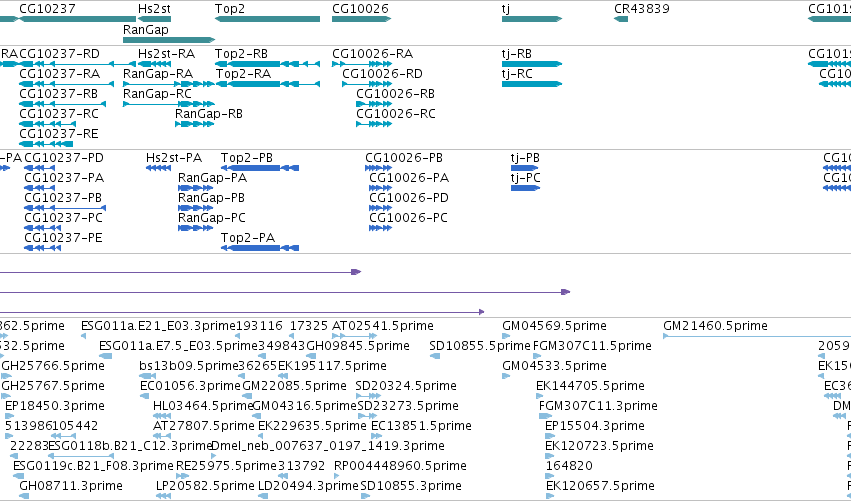Click EST EC13851.5prime
Image resolution: width=851 pixels, height=501 pixels.
coord(421,426)
